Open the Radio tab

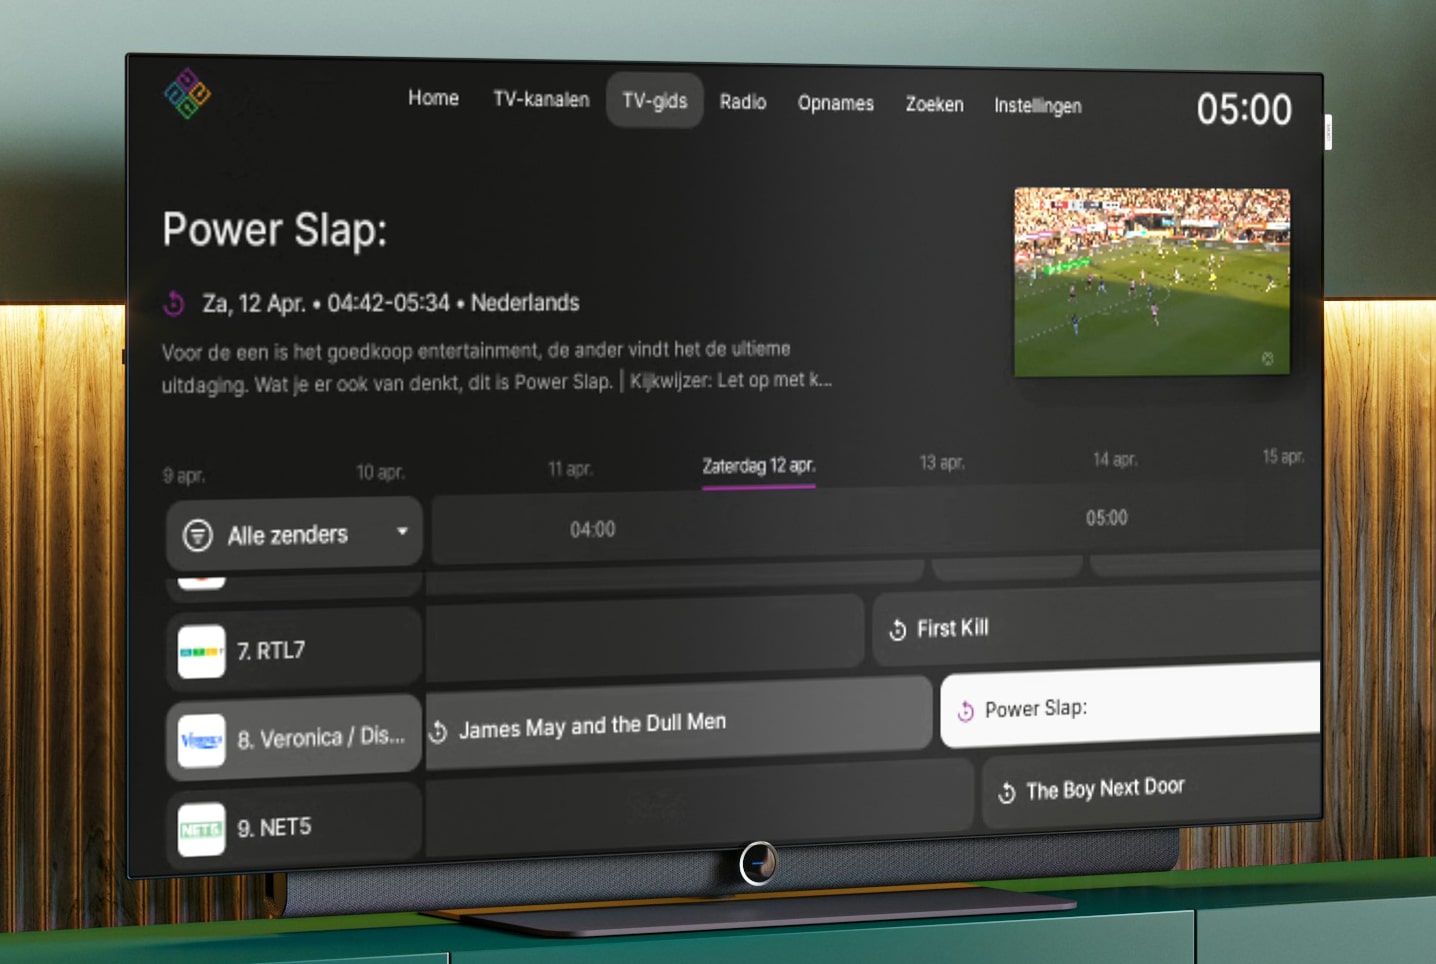click(x=742, y=102)
